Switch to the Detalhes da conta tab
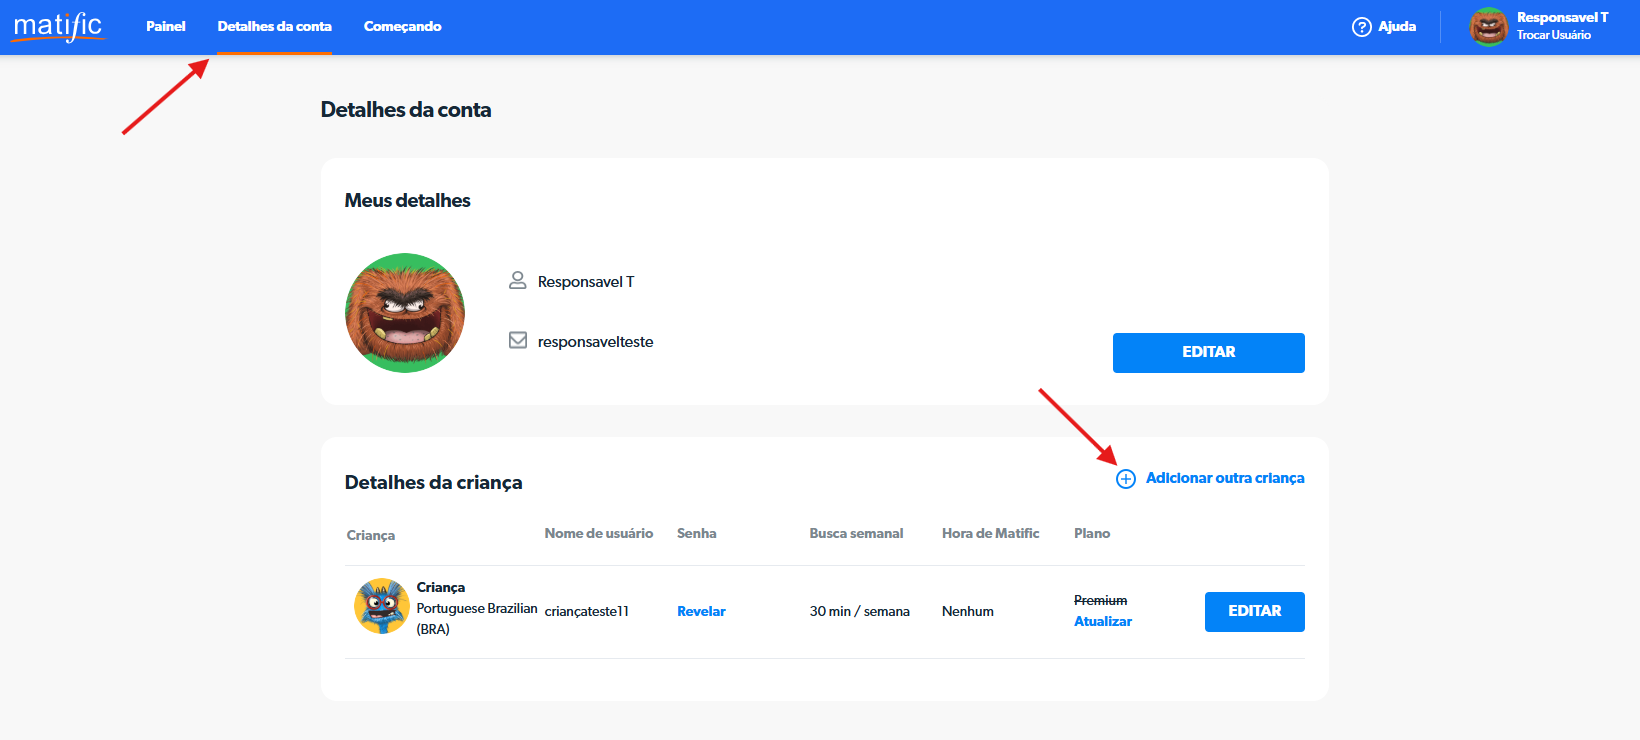Screen dimensions: 1640x740 (274, 27)
